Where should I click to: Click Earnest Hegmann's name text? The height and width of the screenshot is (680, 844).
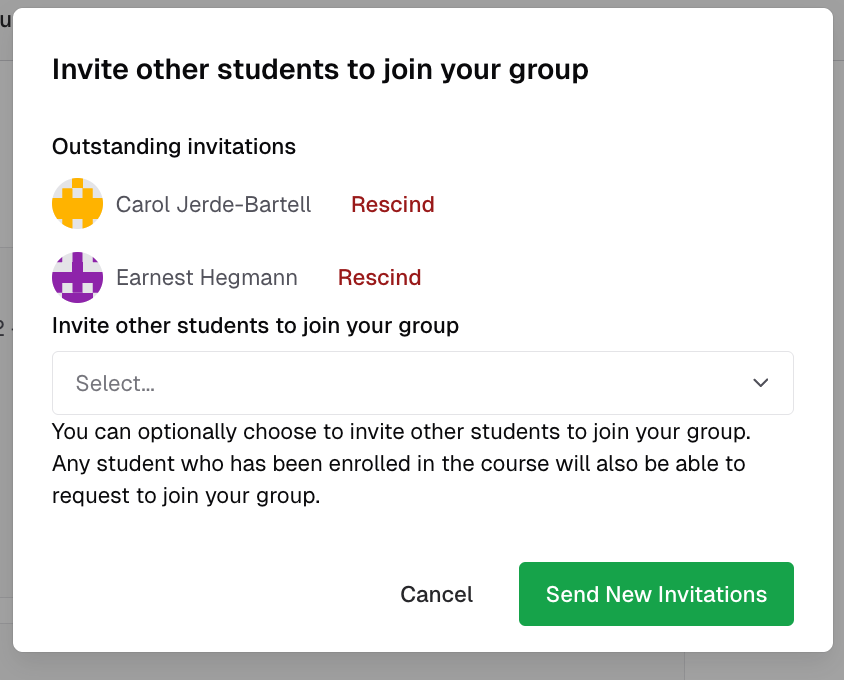[x=206, y=277]
